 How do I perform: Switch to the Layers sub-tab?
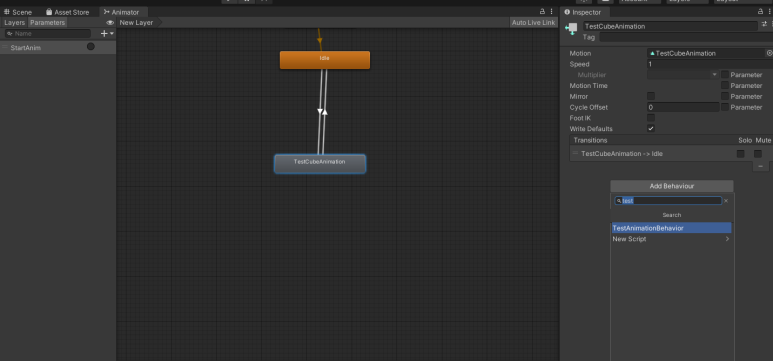(14, 23)
